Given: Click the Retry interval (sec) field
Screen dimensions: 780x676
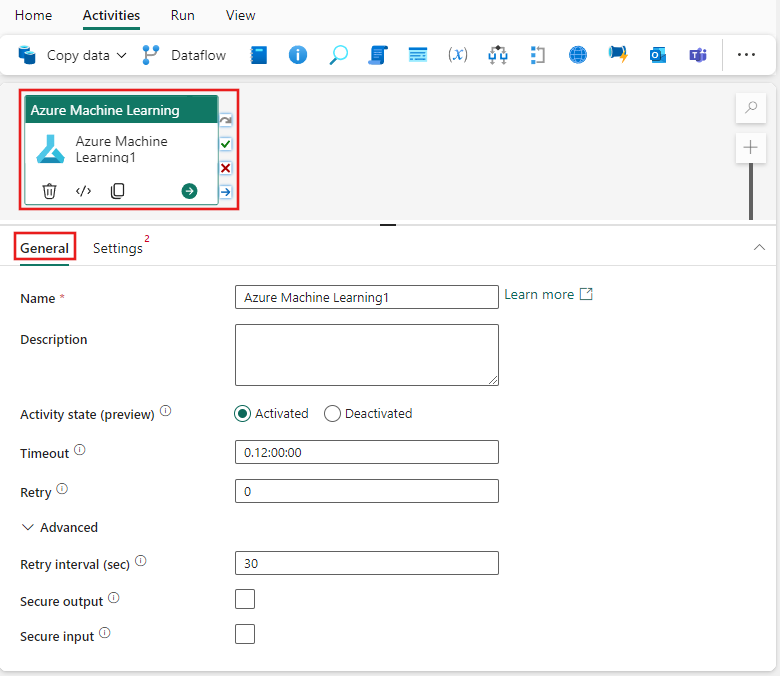Looking at the screenshot, I should (367, 563).
